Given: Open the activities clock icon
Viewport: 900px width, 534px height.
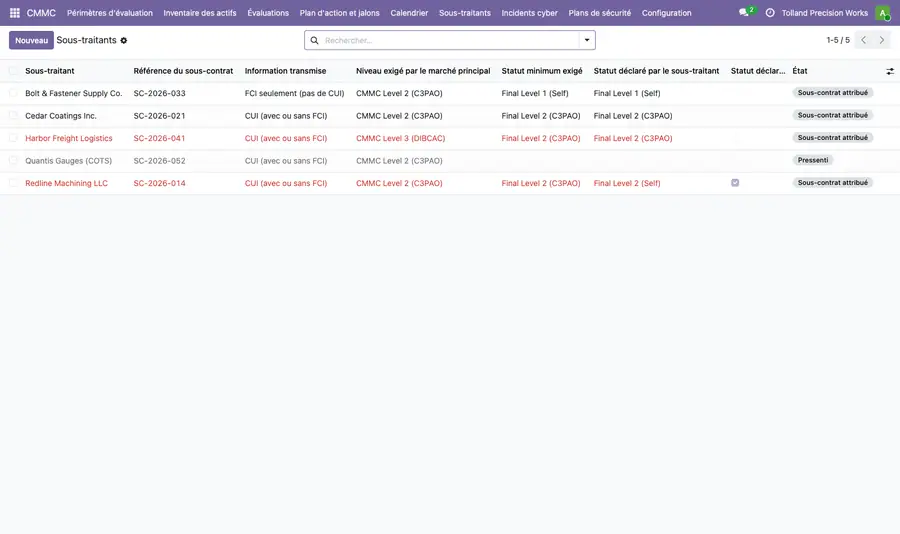Looking at the screenshot, I should pyautogui.click(x=770, y=13).
